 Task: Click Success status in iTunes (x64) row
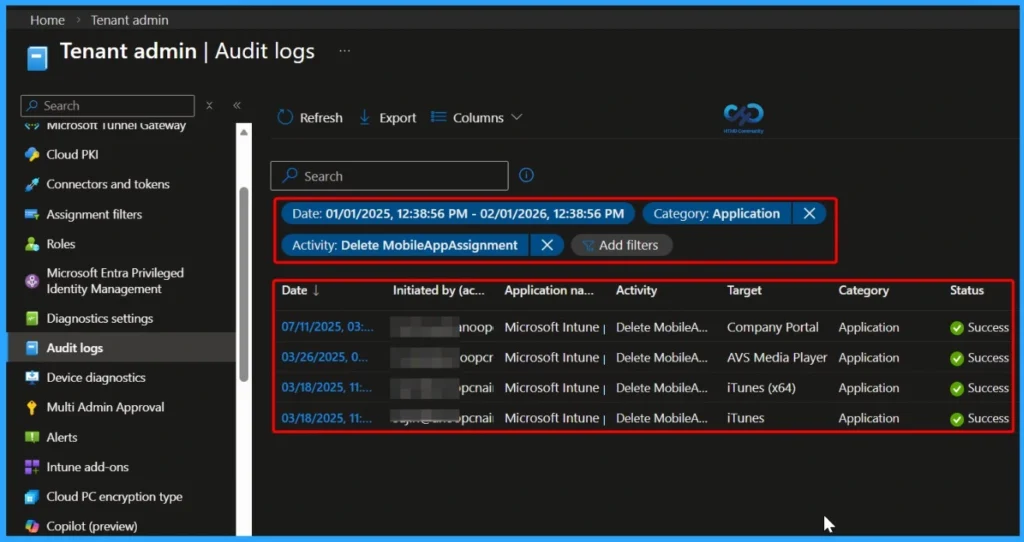coord(980,388)
